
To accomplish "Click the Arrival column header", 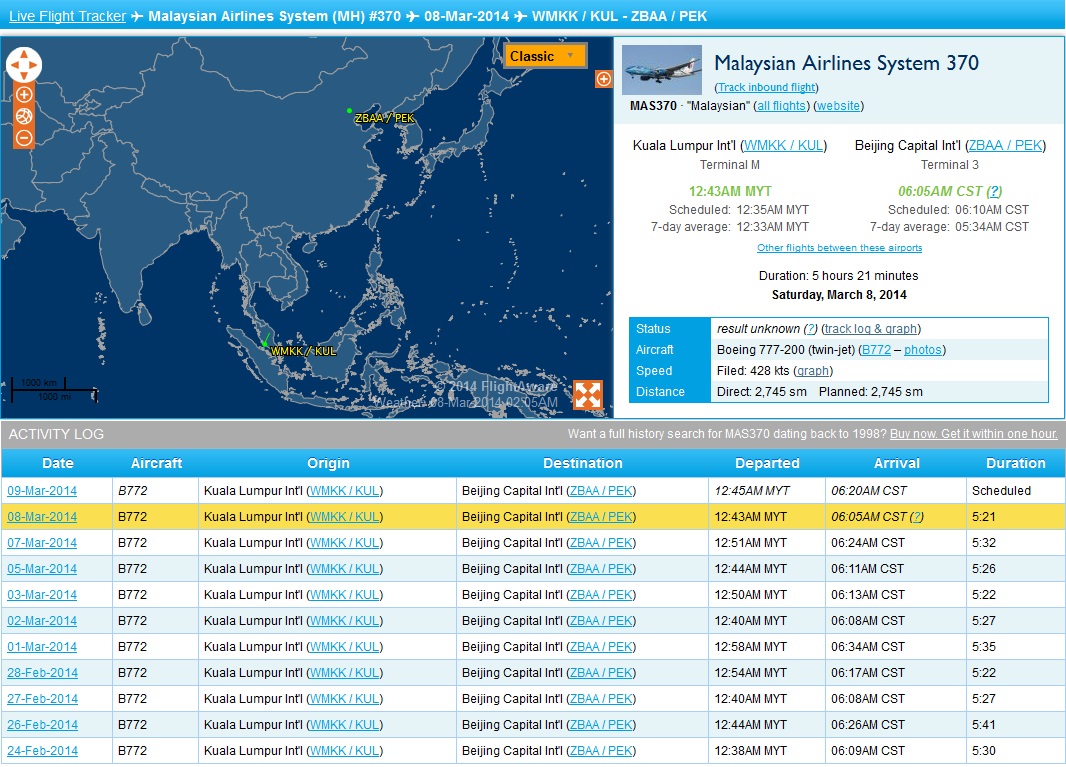I will [897, 463].
